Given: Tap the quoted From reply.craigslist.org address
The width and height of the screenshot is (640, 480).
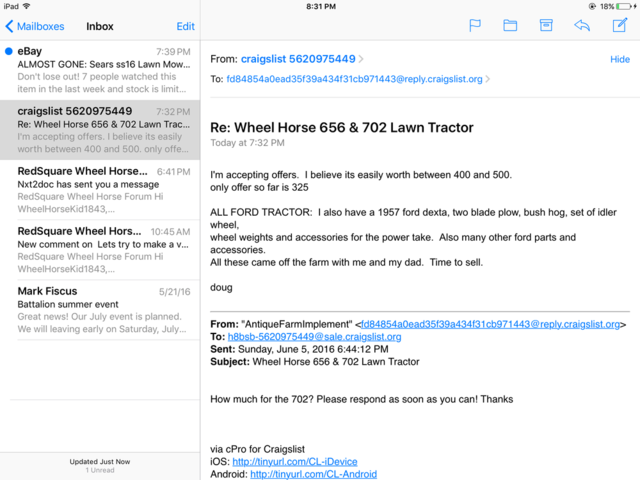Looking at the screenshot, I should click(492, 325).
